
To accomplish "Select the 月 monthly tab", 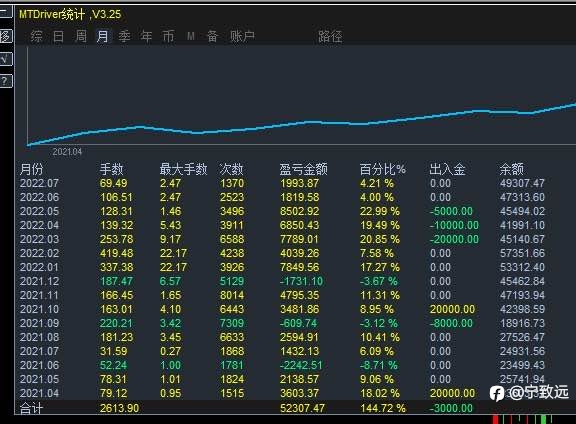I will coord(102,36).
